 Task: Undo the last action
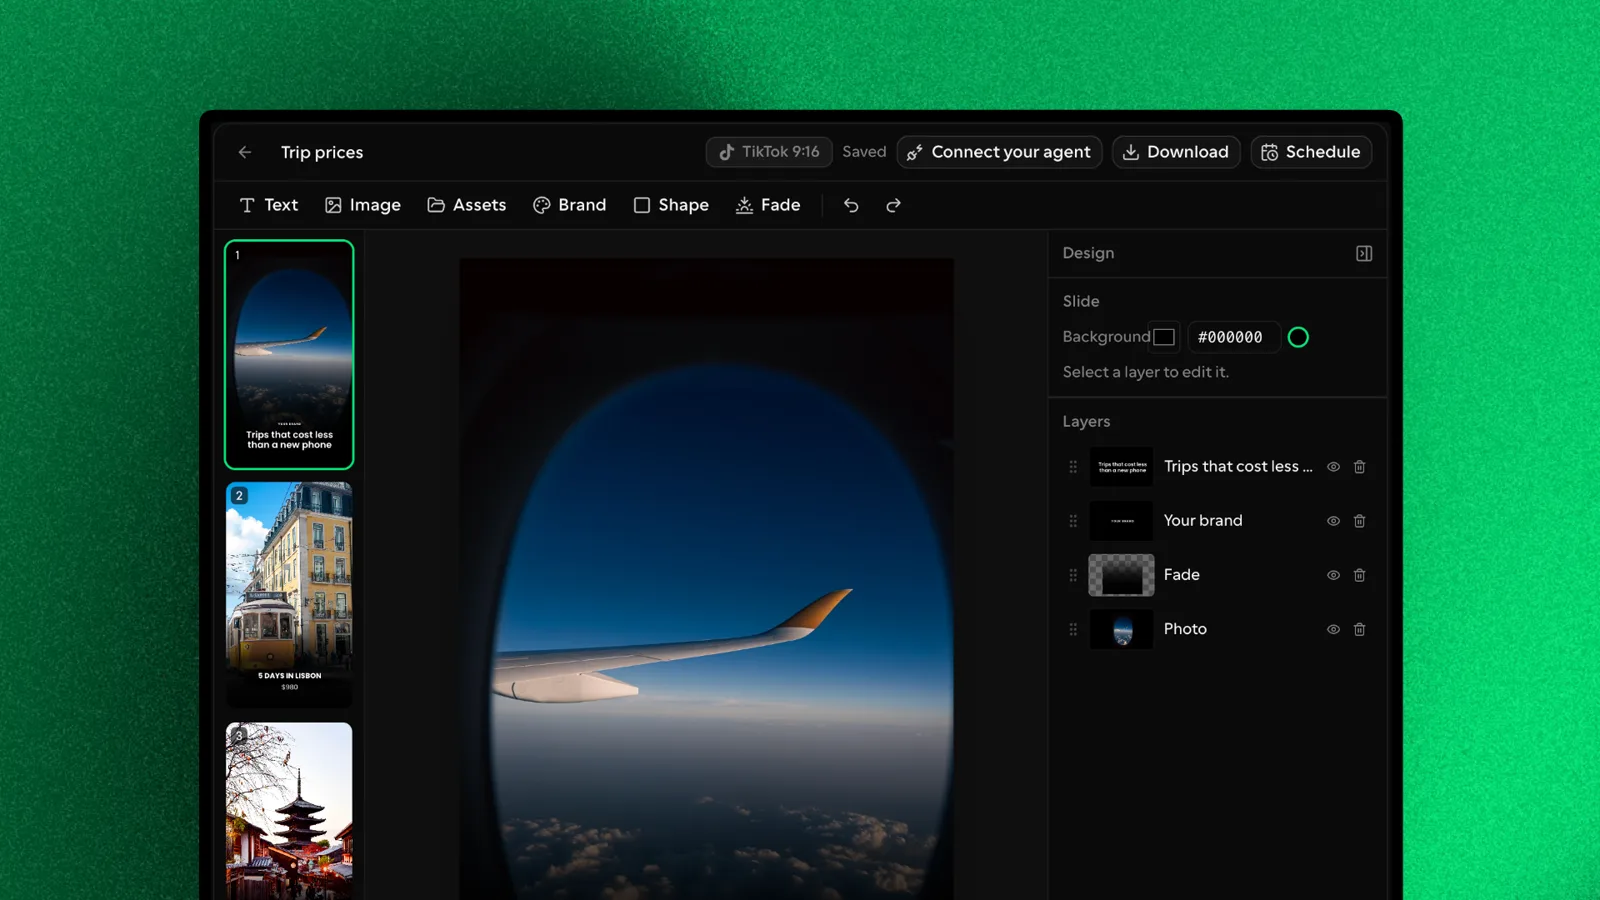click(x=851, y=205)
